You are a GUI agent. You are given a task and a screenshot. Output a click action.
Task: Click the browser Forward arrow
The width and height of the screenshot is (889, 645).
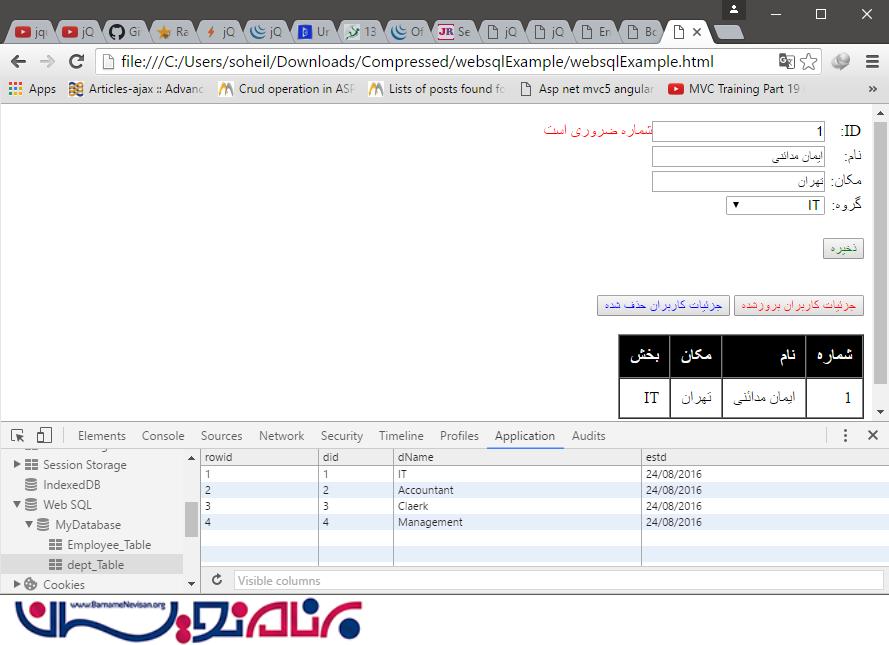point(48,61)
